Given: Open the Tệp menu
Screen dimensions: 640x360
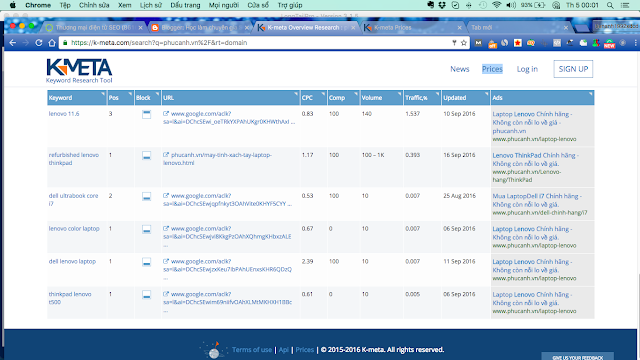Looking at the screenshot, I should 65,5.
